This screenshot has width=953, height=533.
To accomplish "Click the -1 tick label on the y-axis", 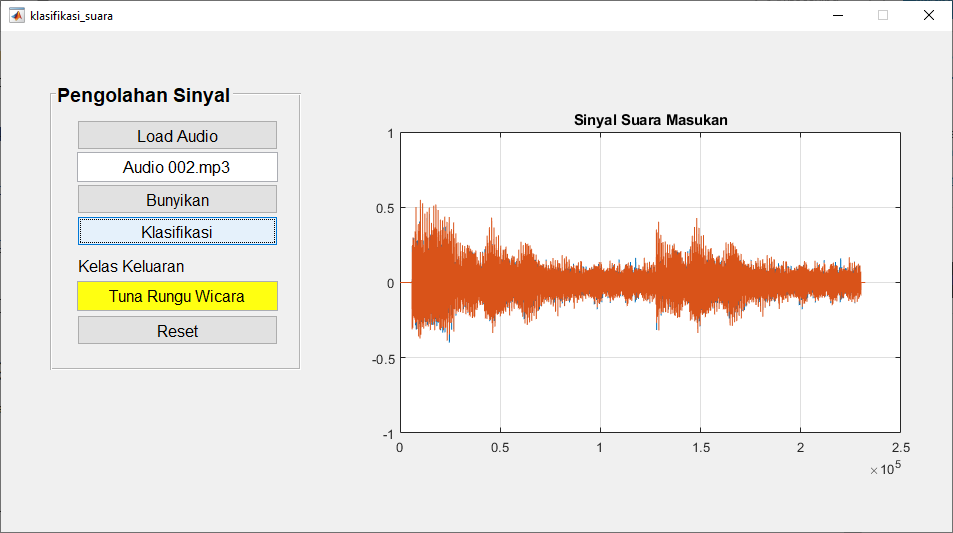I will coord(387,433).
